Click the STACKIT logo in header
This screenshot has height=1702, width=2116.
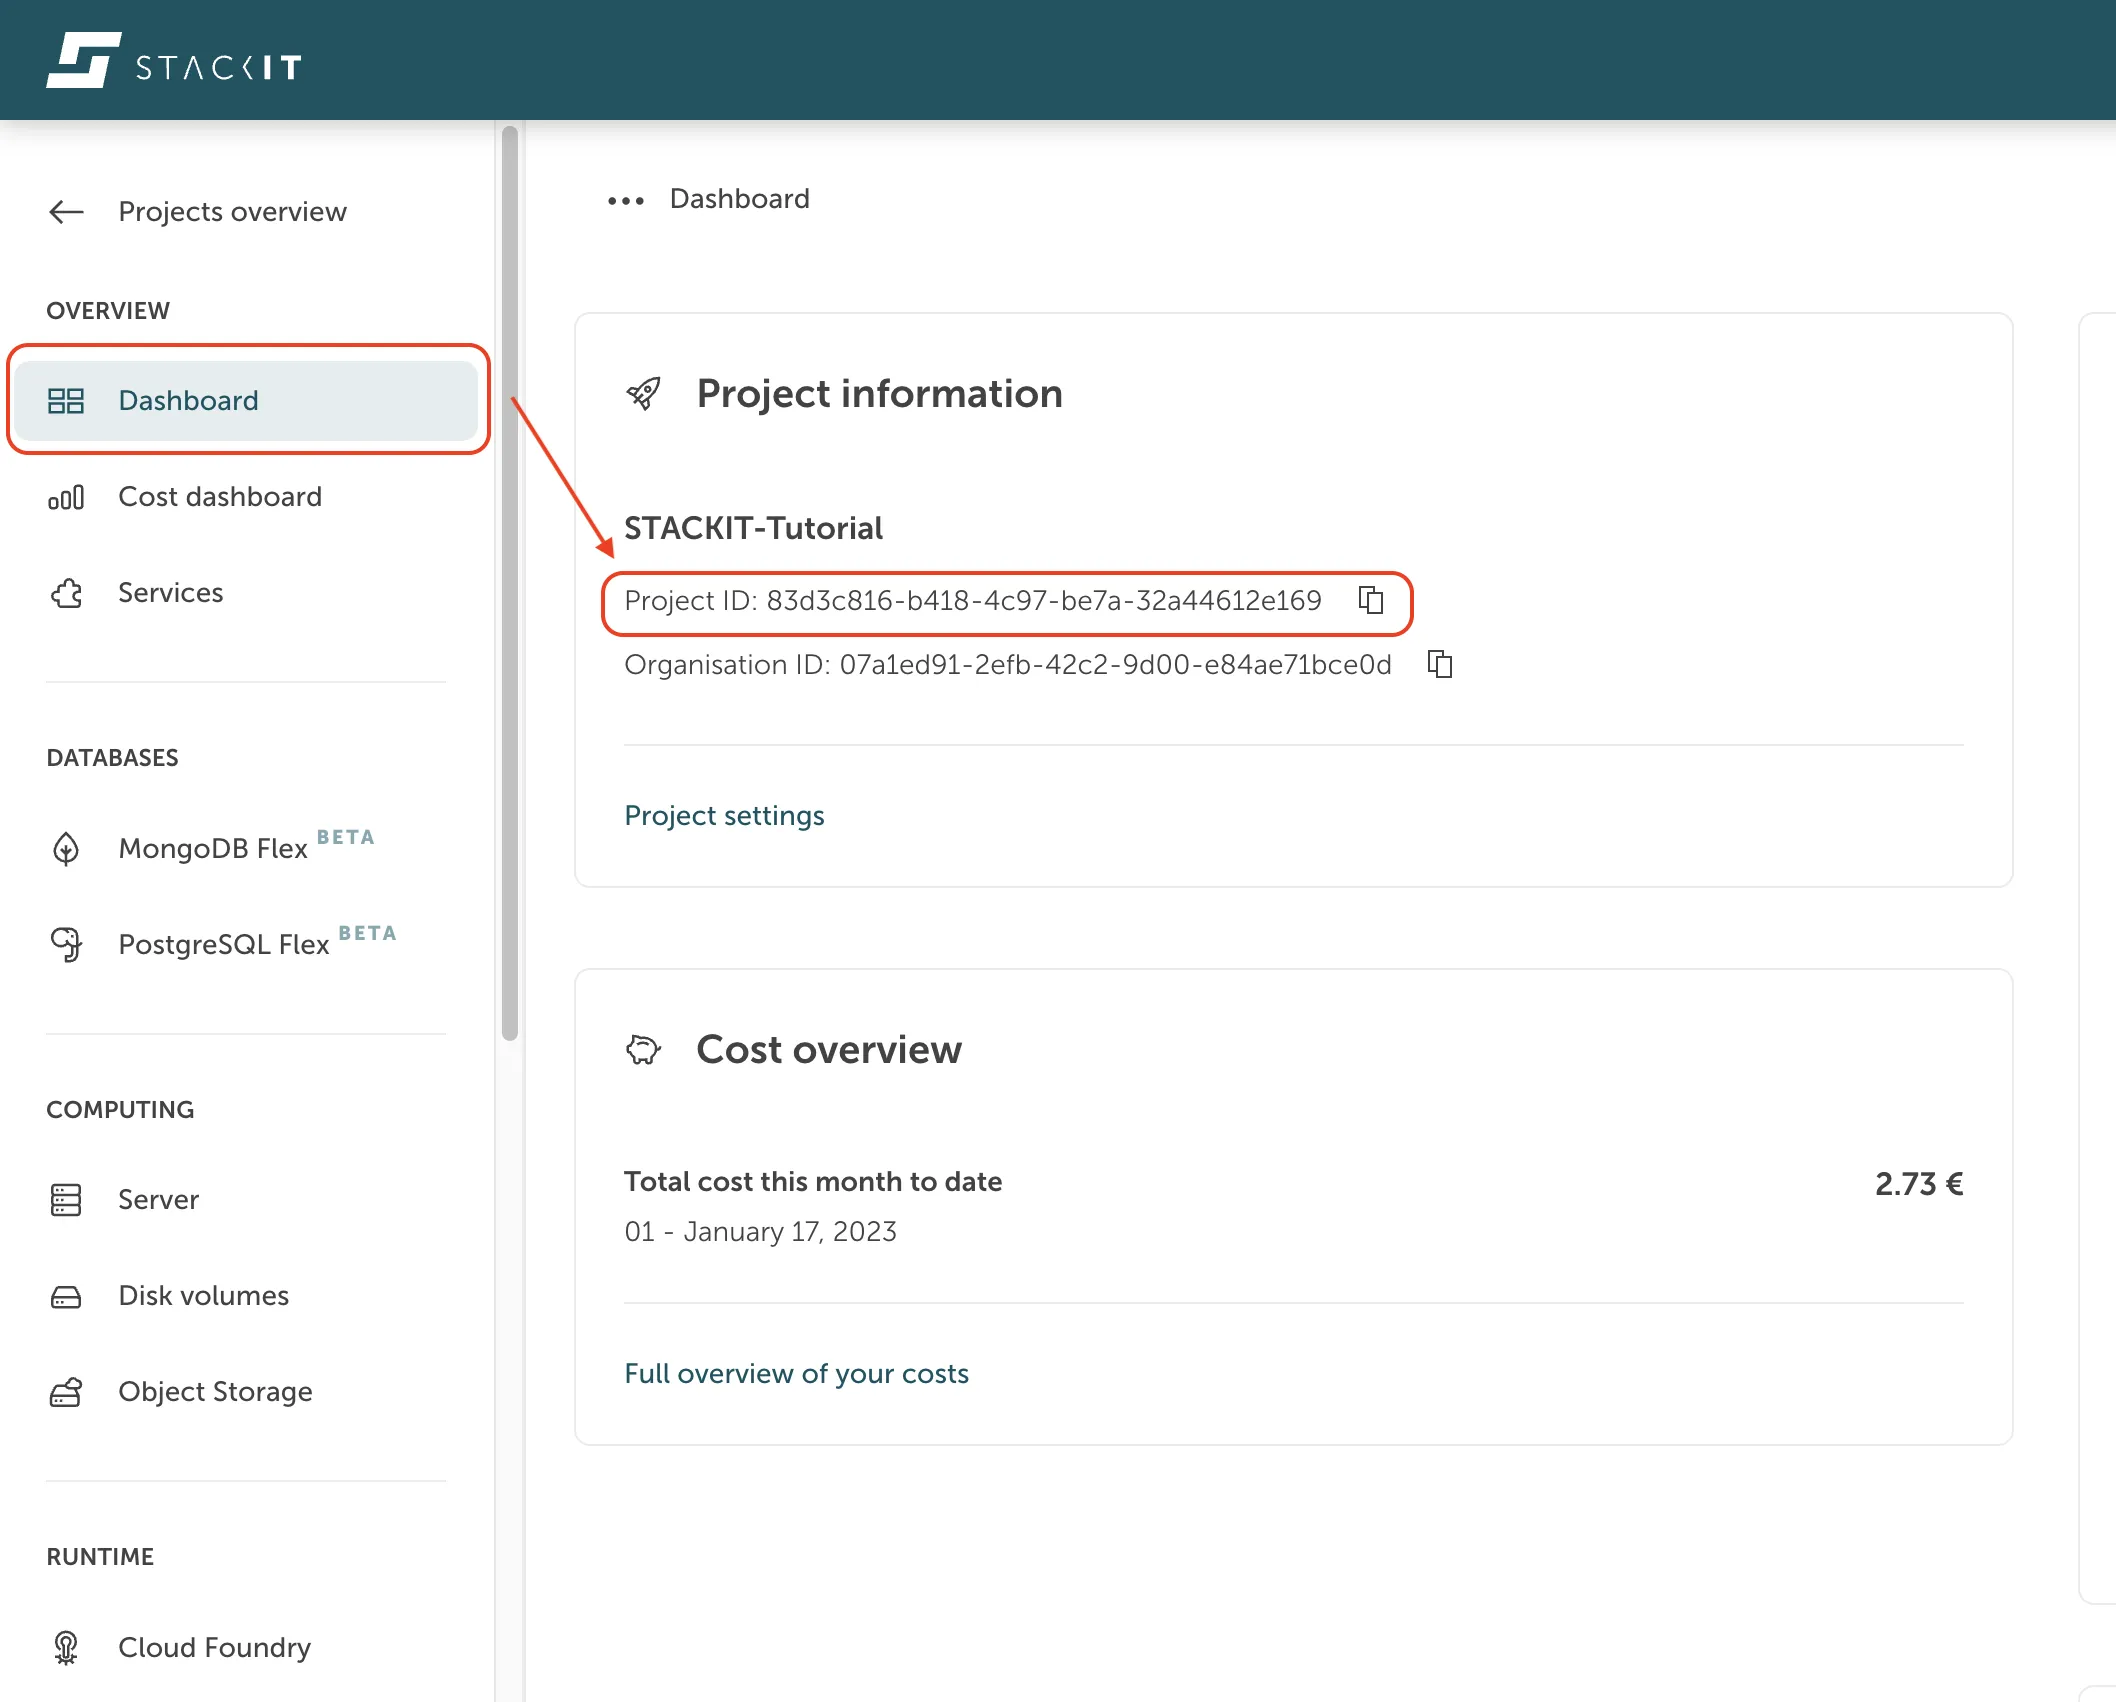174,62
